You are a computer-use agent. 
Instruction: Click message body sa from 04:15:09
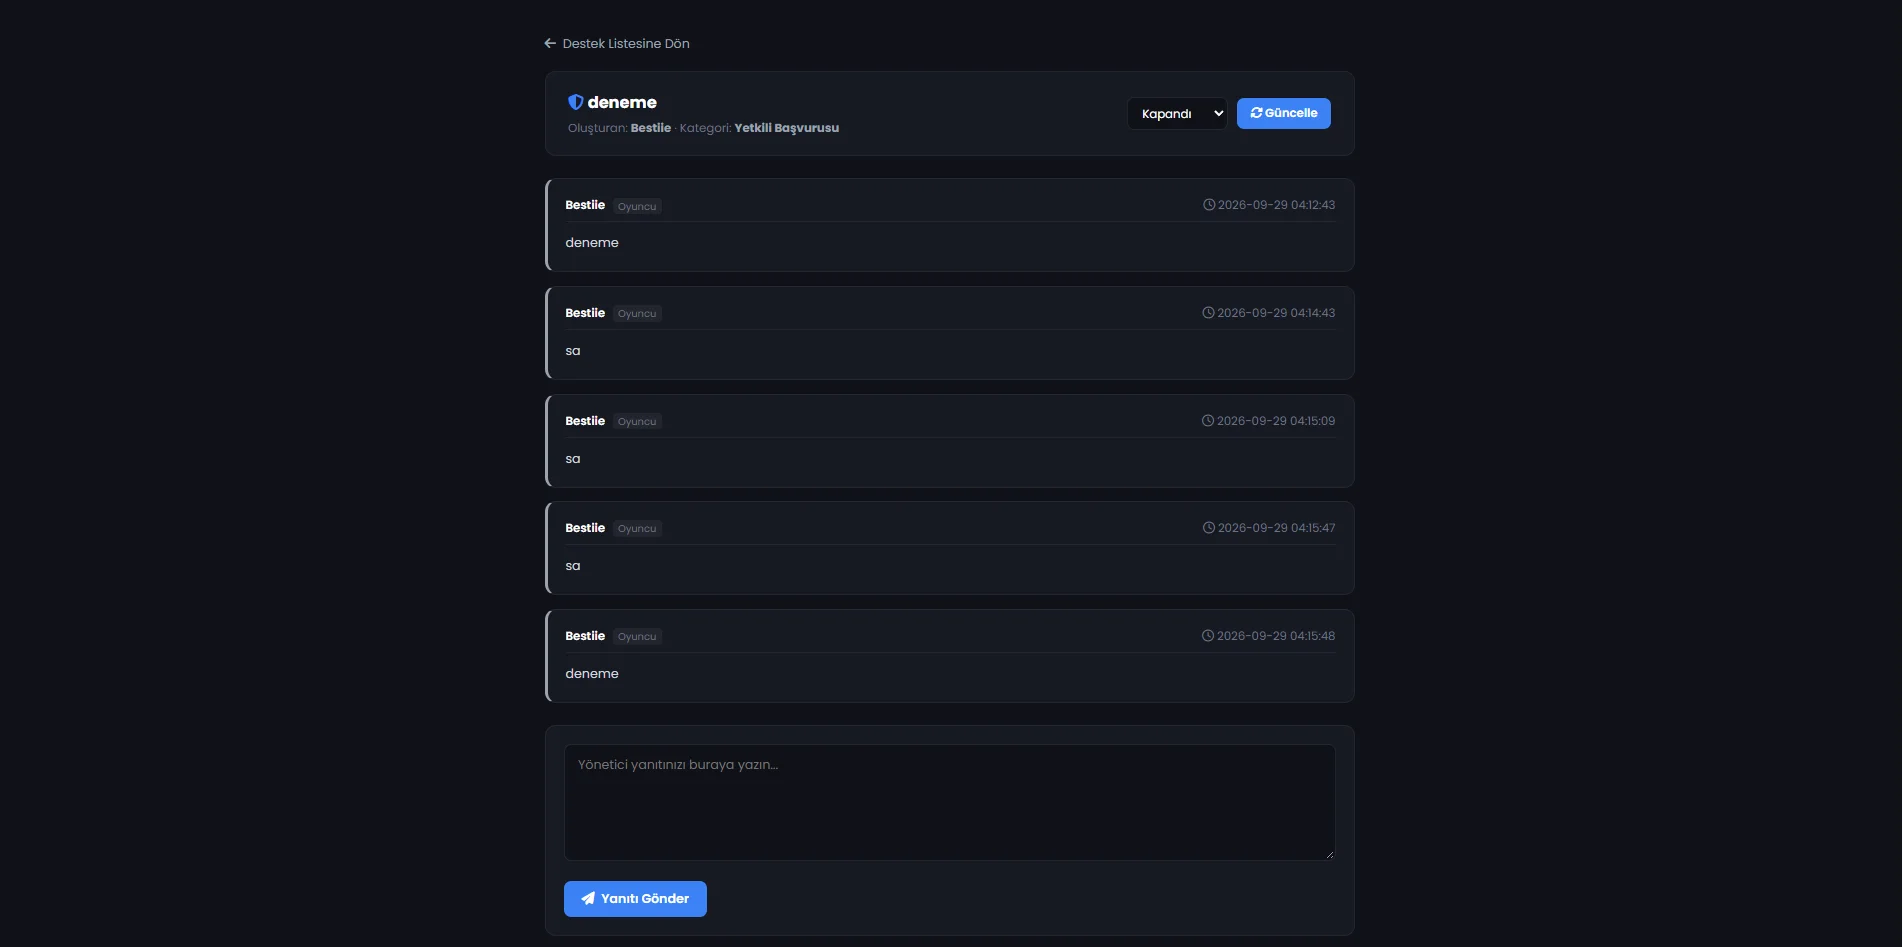pyautogui.click(x=573, y=459)
